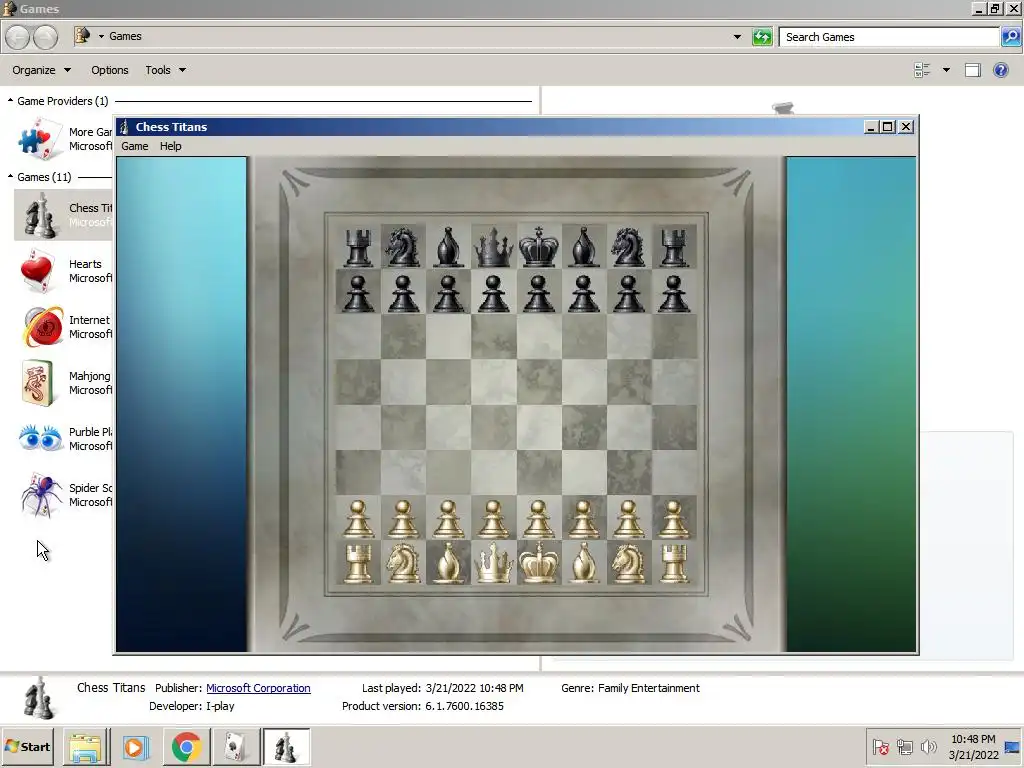
Task: Select the white bishop on c1
Action: click(448, 563)
